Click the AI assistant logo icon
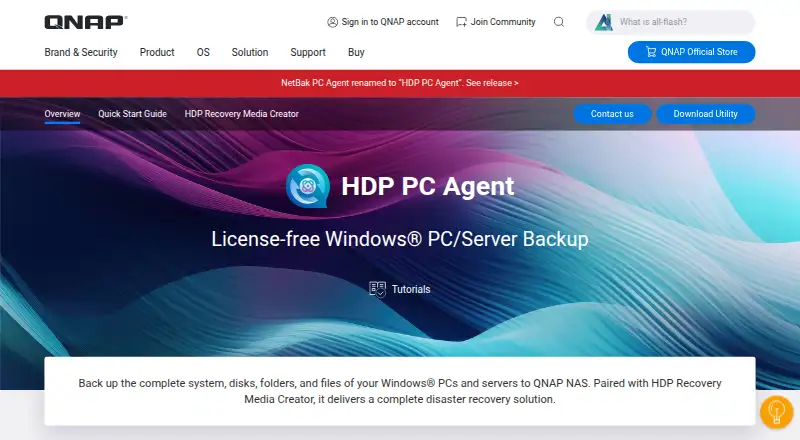 (604, 22)
